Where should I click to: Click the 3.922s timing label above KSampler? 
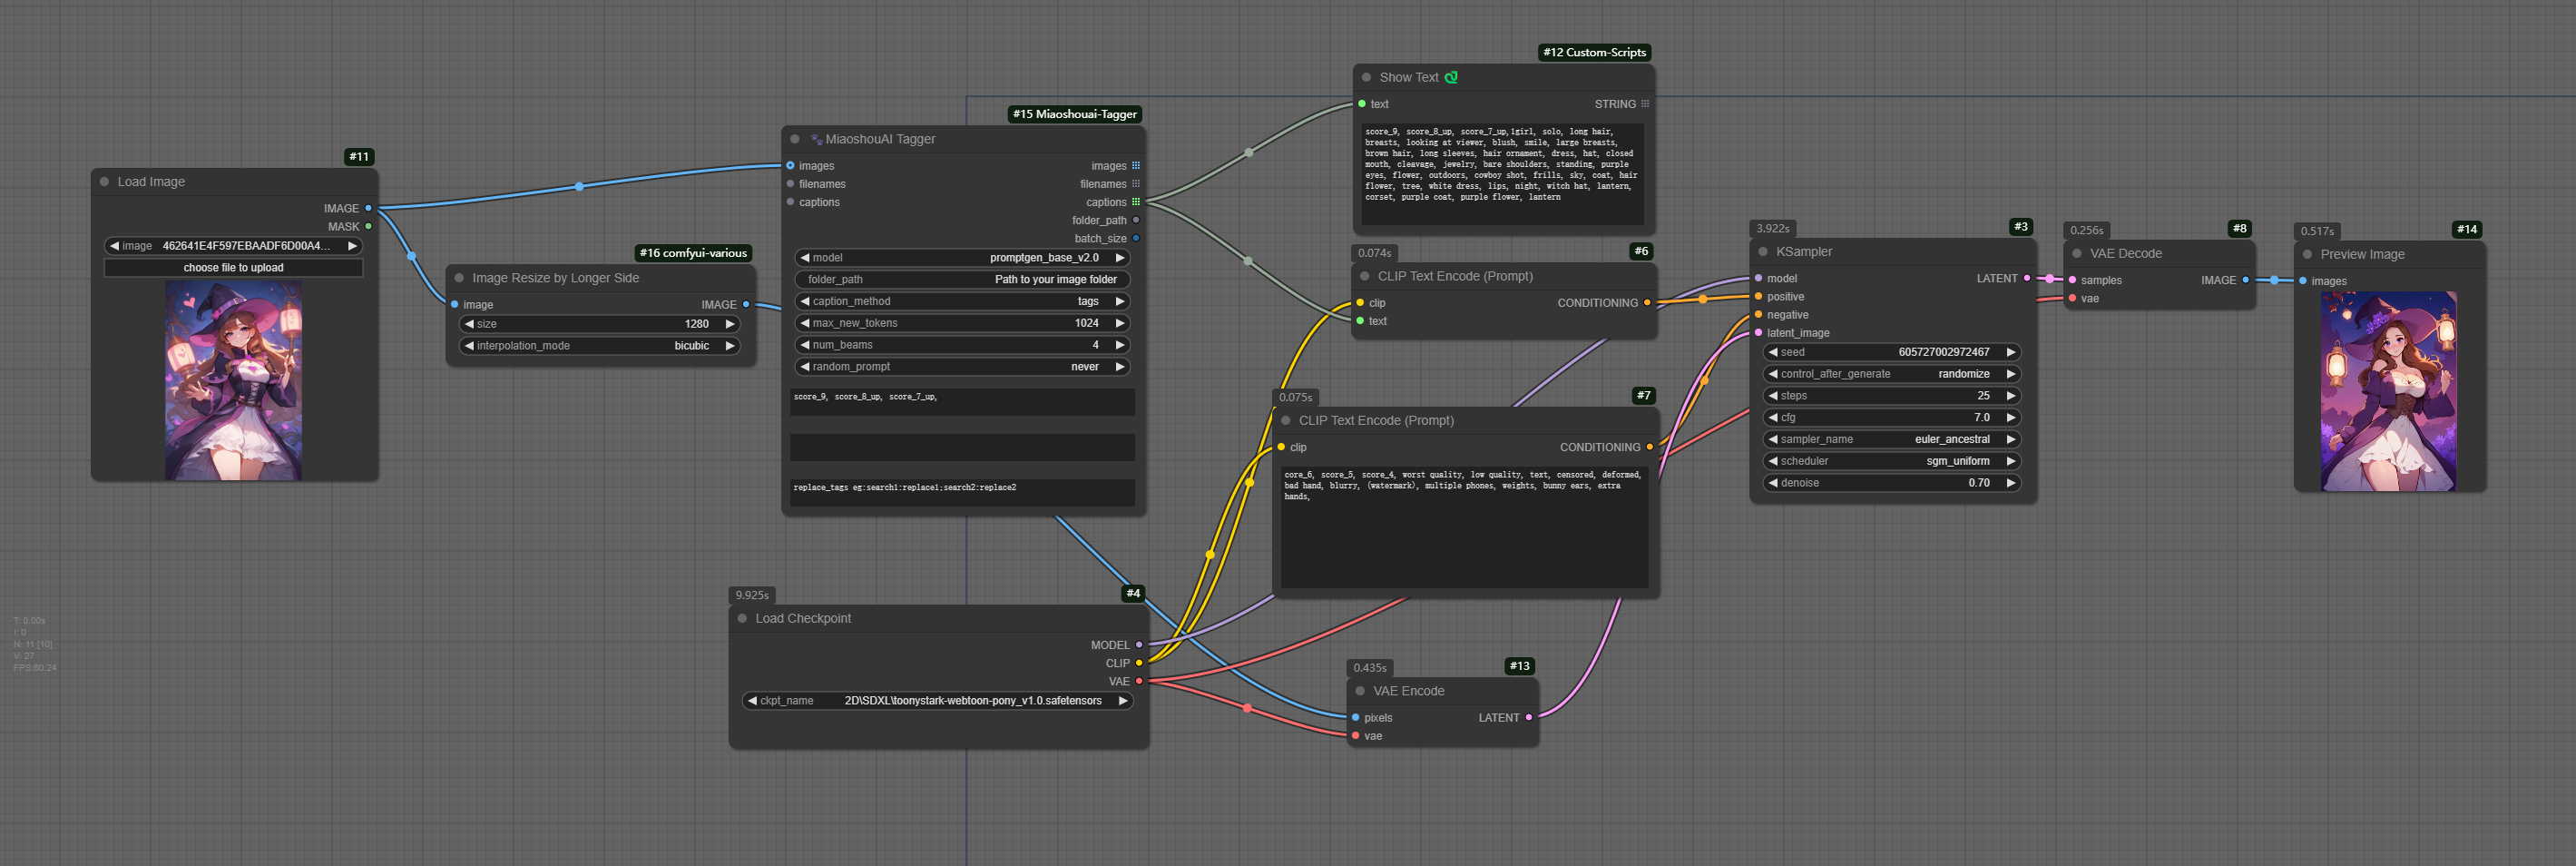(x=1772, y=229)
